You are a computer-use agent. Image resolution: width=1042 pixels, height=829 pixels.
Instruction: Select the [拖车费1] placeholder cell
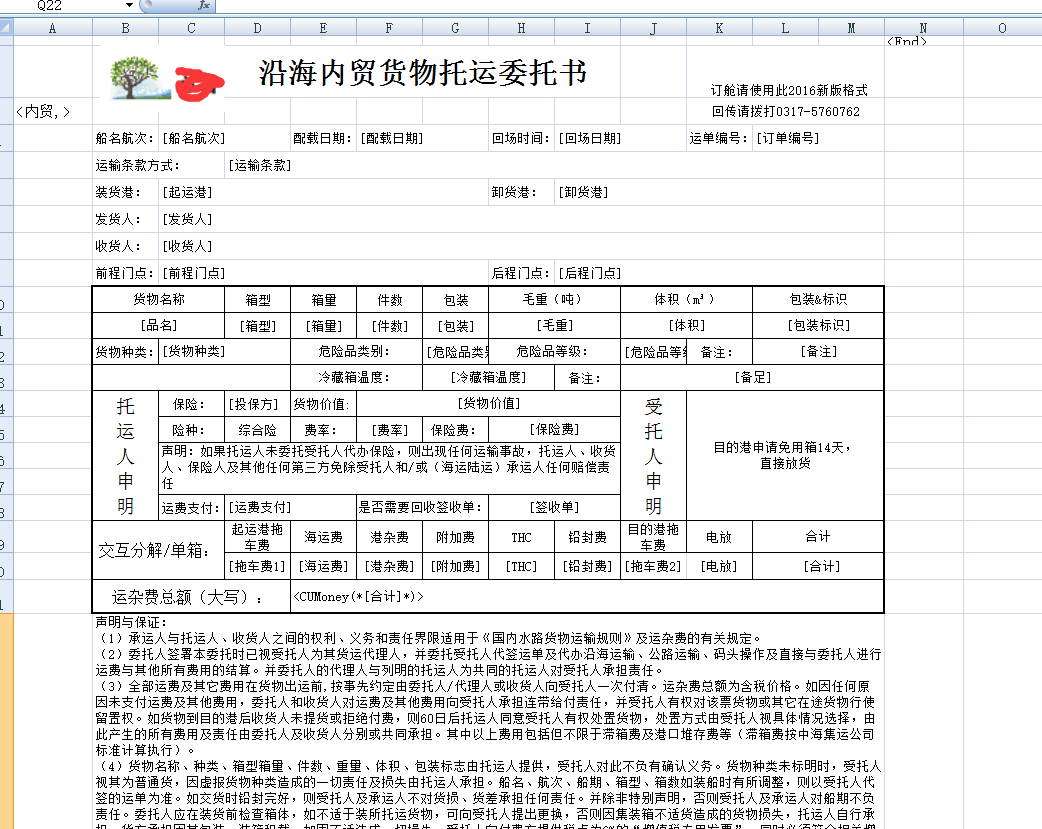coord(258,566)
